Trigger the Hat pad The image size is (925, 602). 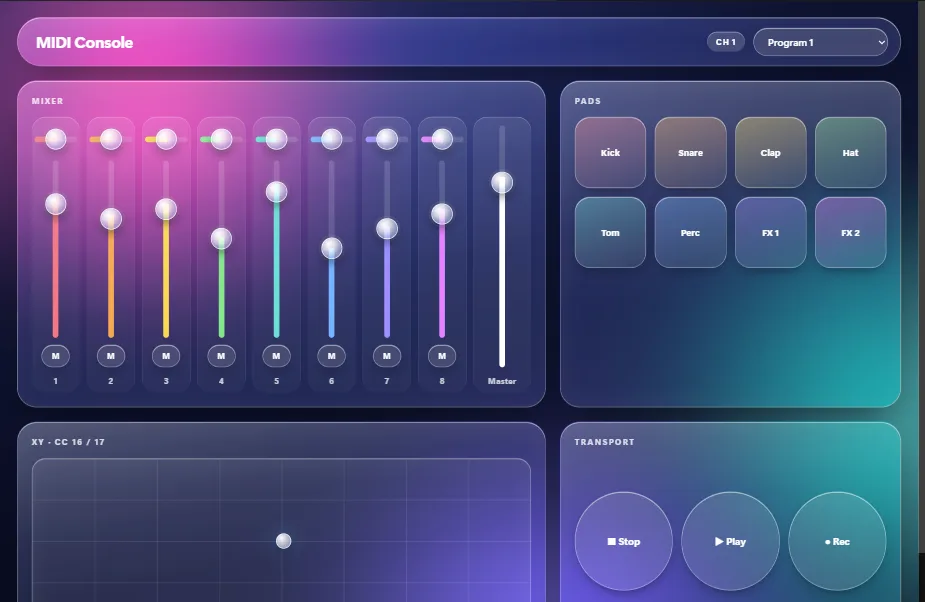[x=850, y=152]
